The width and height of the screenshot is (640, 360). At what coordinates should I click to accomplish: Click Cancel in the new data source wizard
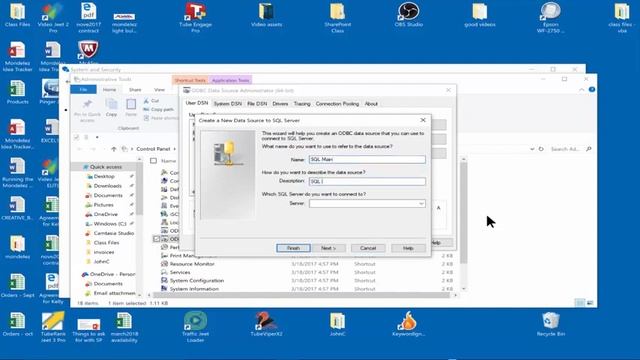(x=368, y=248)
